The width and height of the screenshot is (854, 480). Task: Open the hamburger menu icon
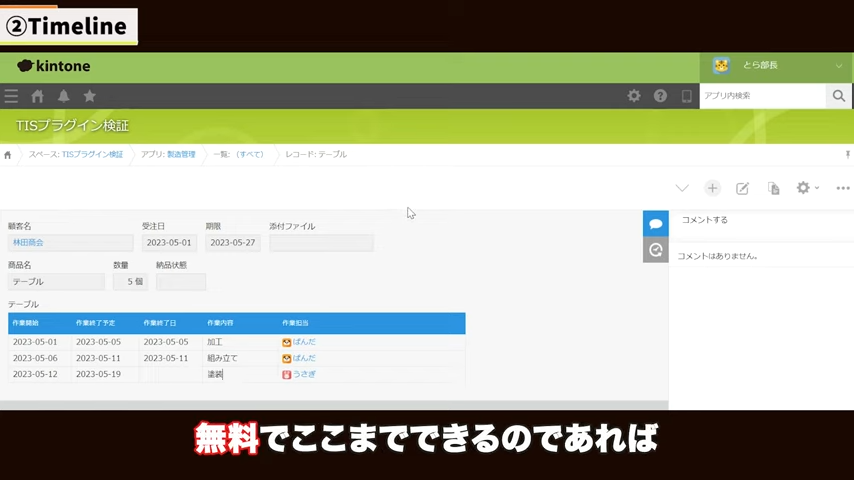11,96
